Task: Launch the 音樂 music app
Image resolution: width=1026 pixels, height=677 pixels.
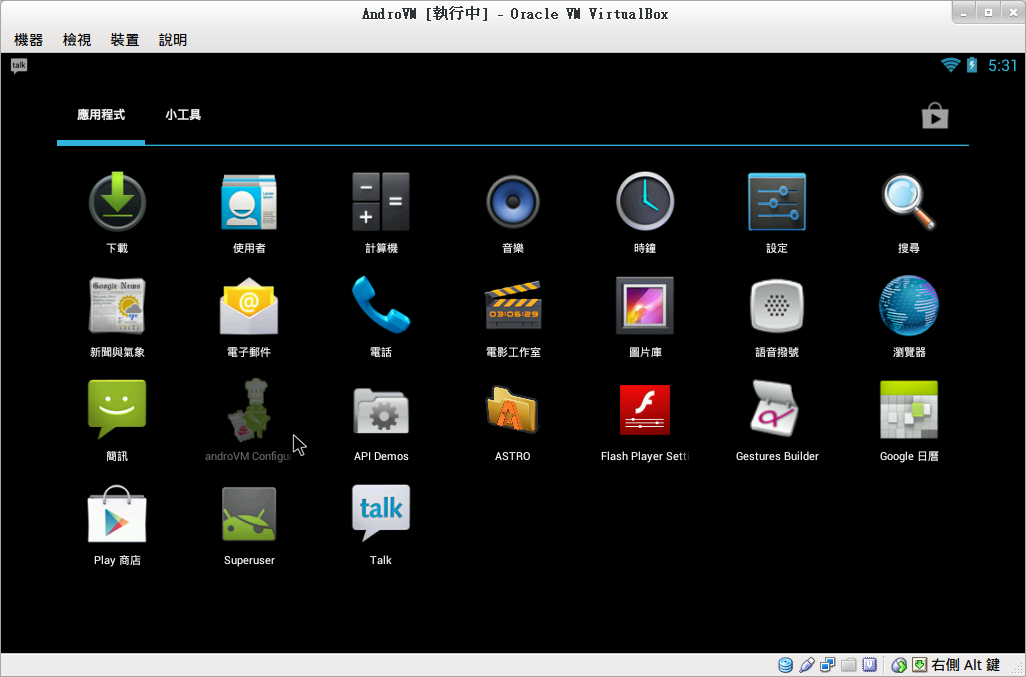Action: tap(513, 213)
